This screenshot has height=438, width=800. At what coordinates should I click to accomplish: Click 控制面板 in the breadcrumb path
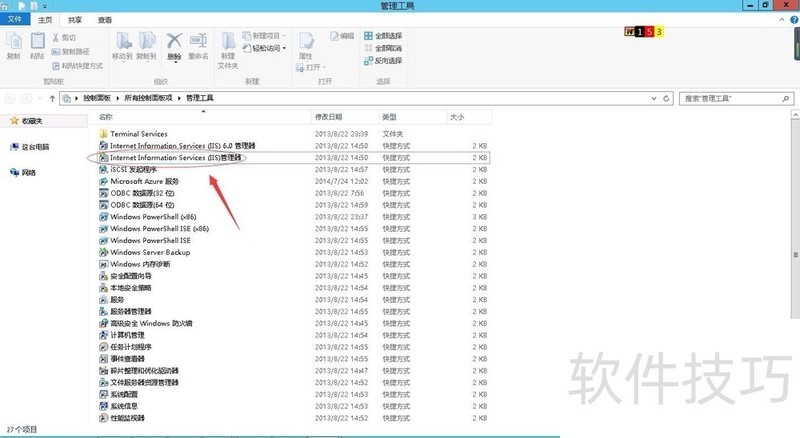point(96,98)
